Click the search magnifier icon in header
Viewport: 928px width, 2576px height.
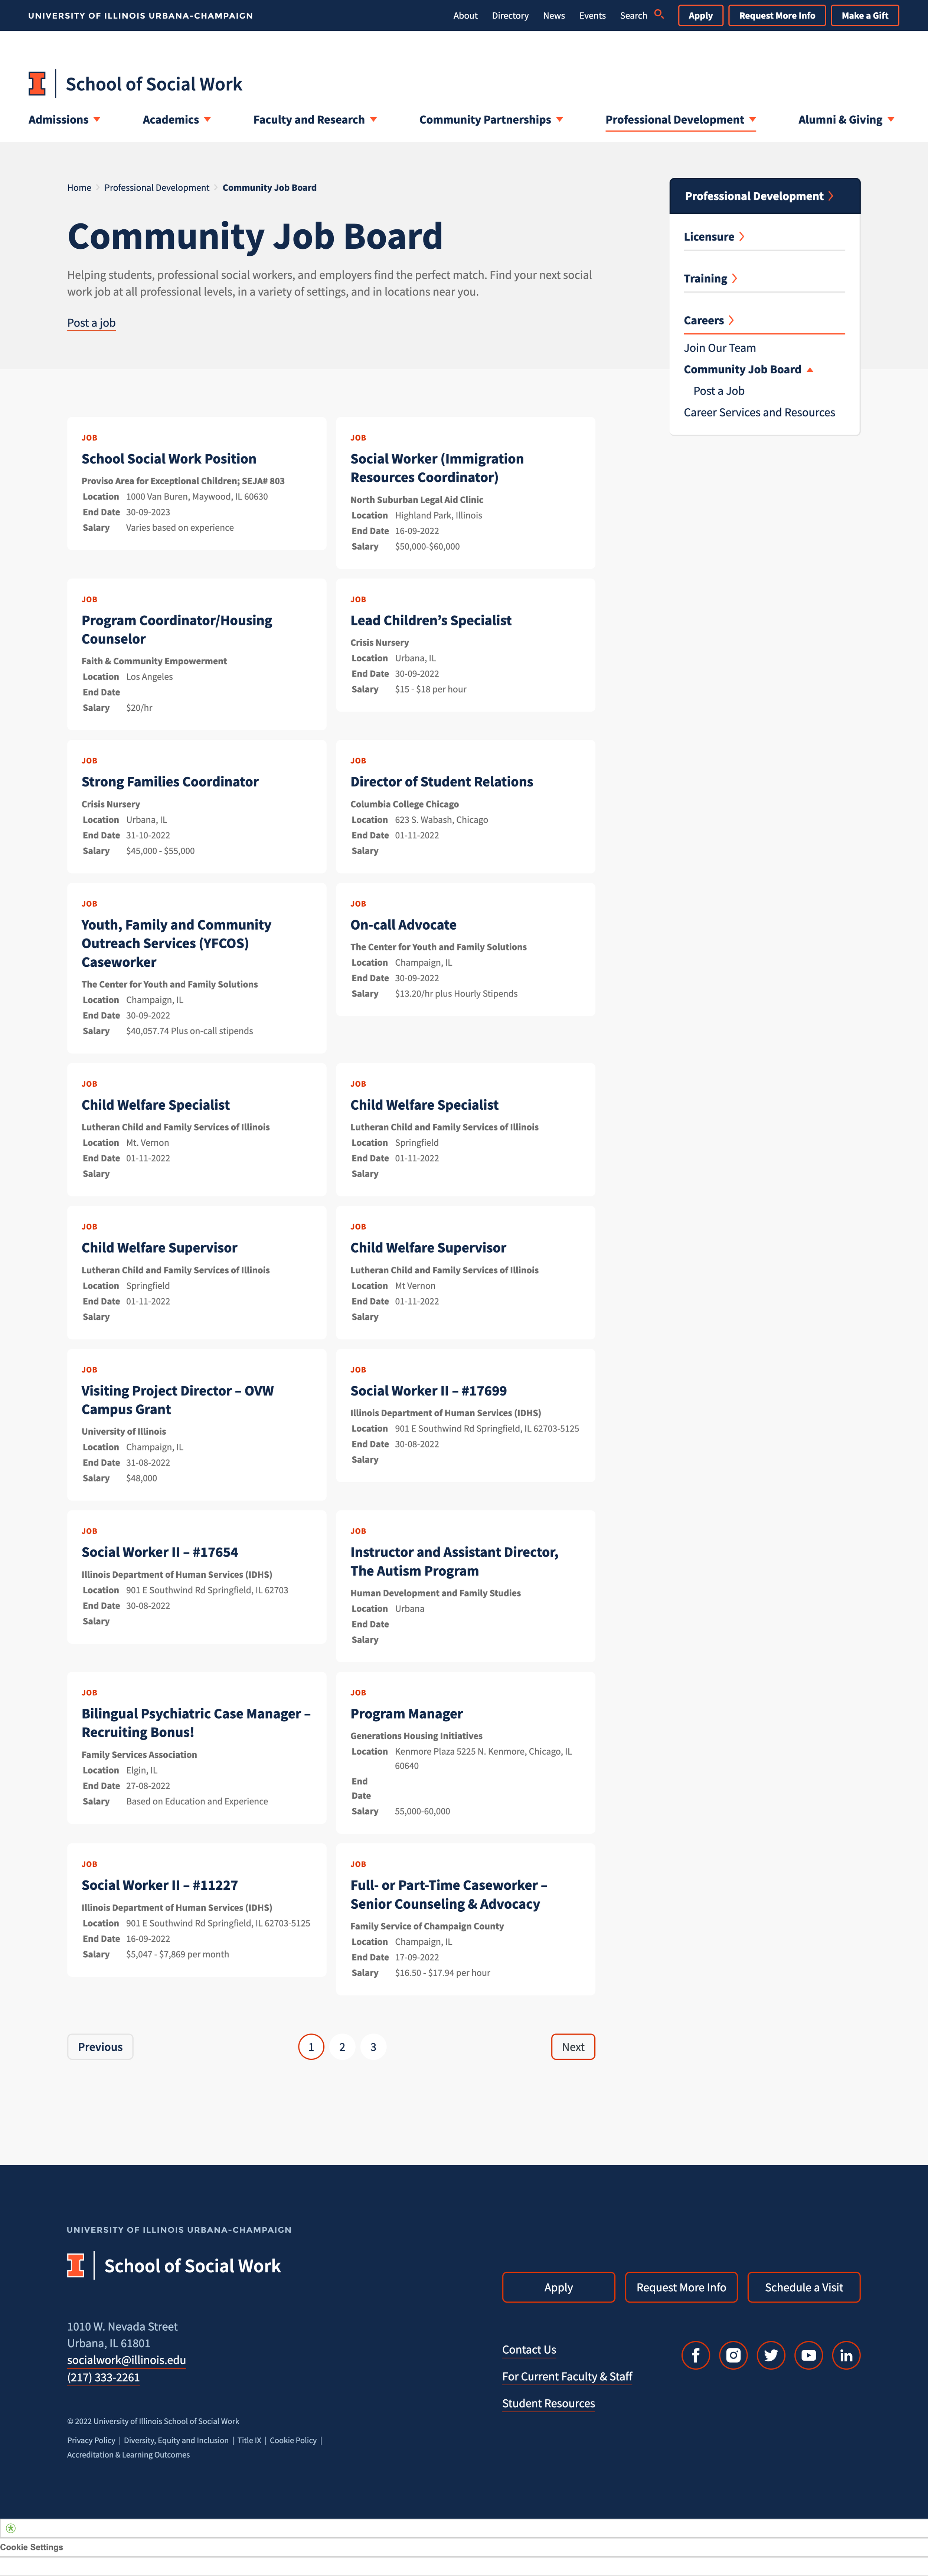coord(659,15)
